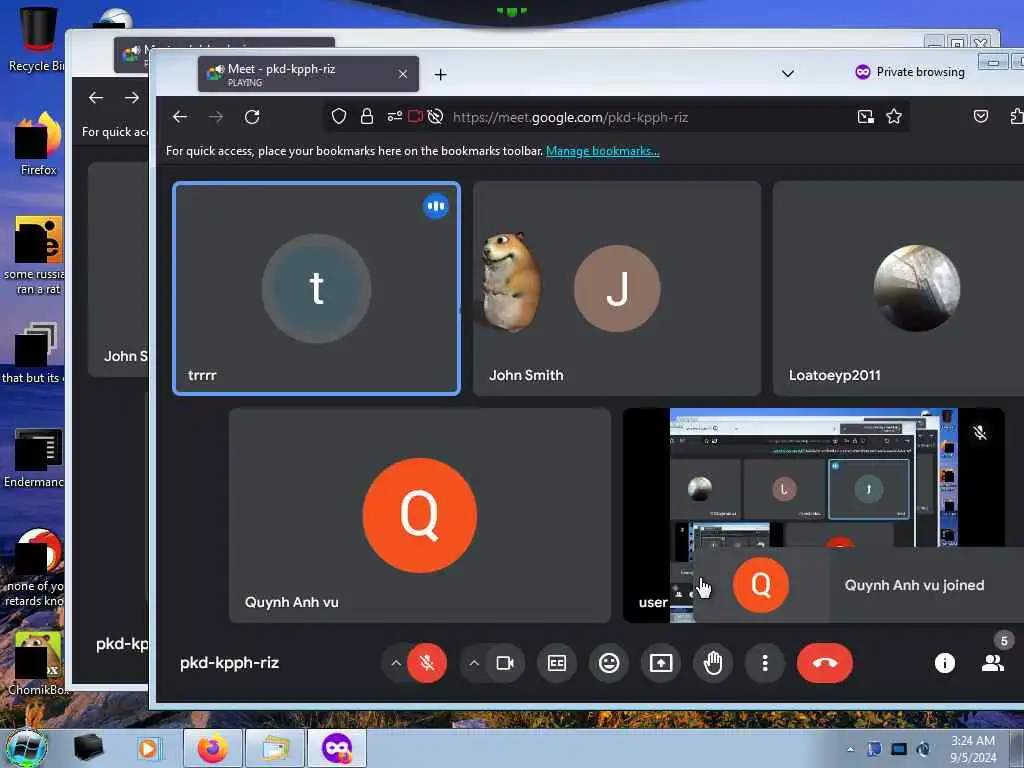The image size is (1024, 768).
Task: Open Recycle Bin desktop icon
Action: [37, 39]
